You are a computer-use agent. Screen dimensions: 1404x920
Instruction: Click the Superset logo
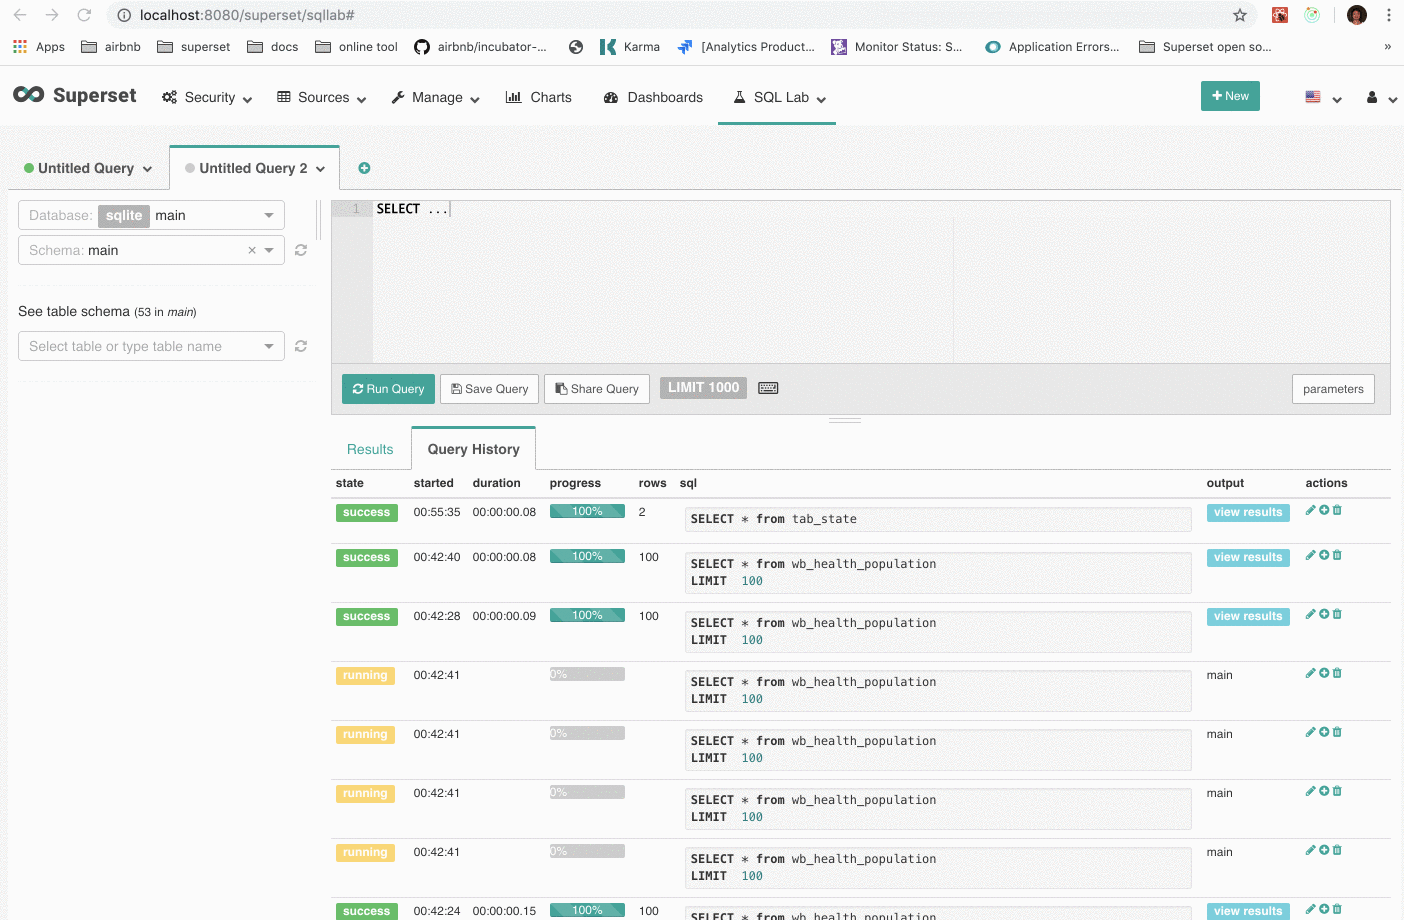pyautogui.click(x=75, y=95)
